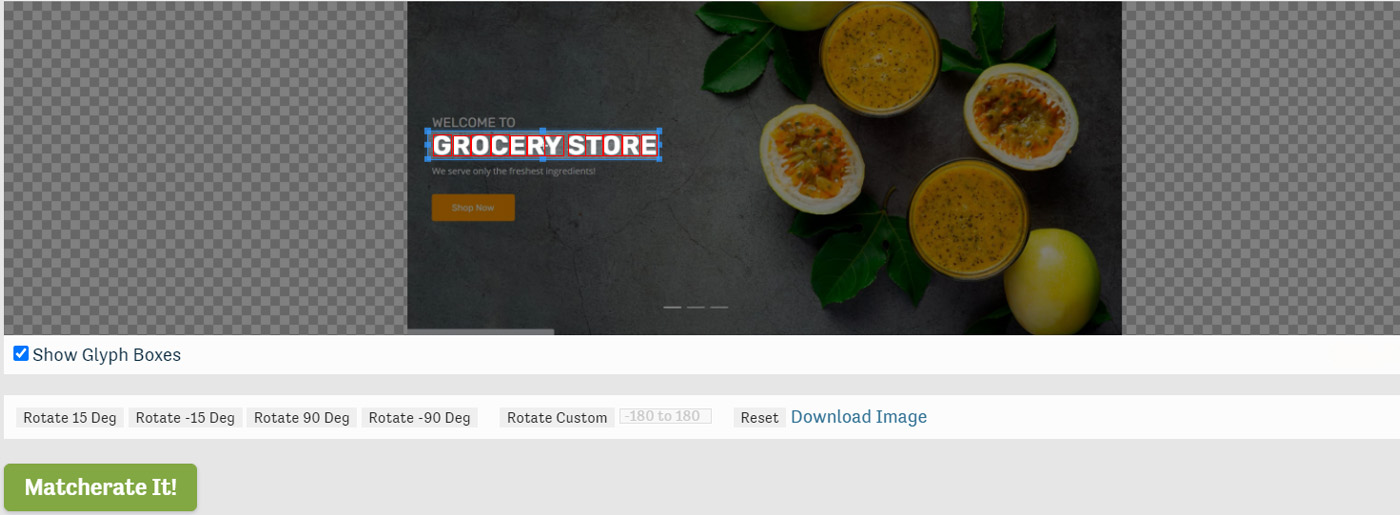Viewport: 1400px width, 515px height.
Task: Click the green Matcherate It! button
Action: point(100,487)
